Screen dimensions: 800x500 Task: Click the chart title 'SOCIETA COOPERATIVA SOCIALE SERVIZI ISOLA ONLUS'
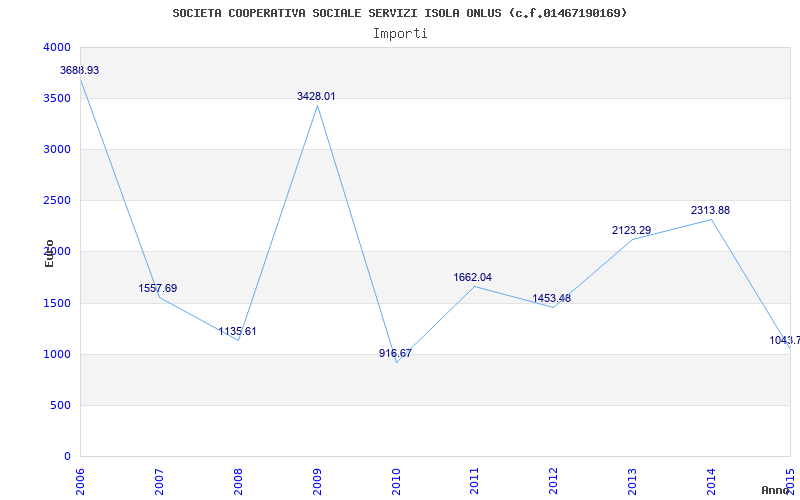pyautogui.click(x=337, y=13)
